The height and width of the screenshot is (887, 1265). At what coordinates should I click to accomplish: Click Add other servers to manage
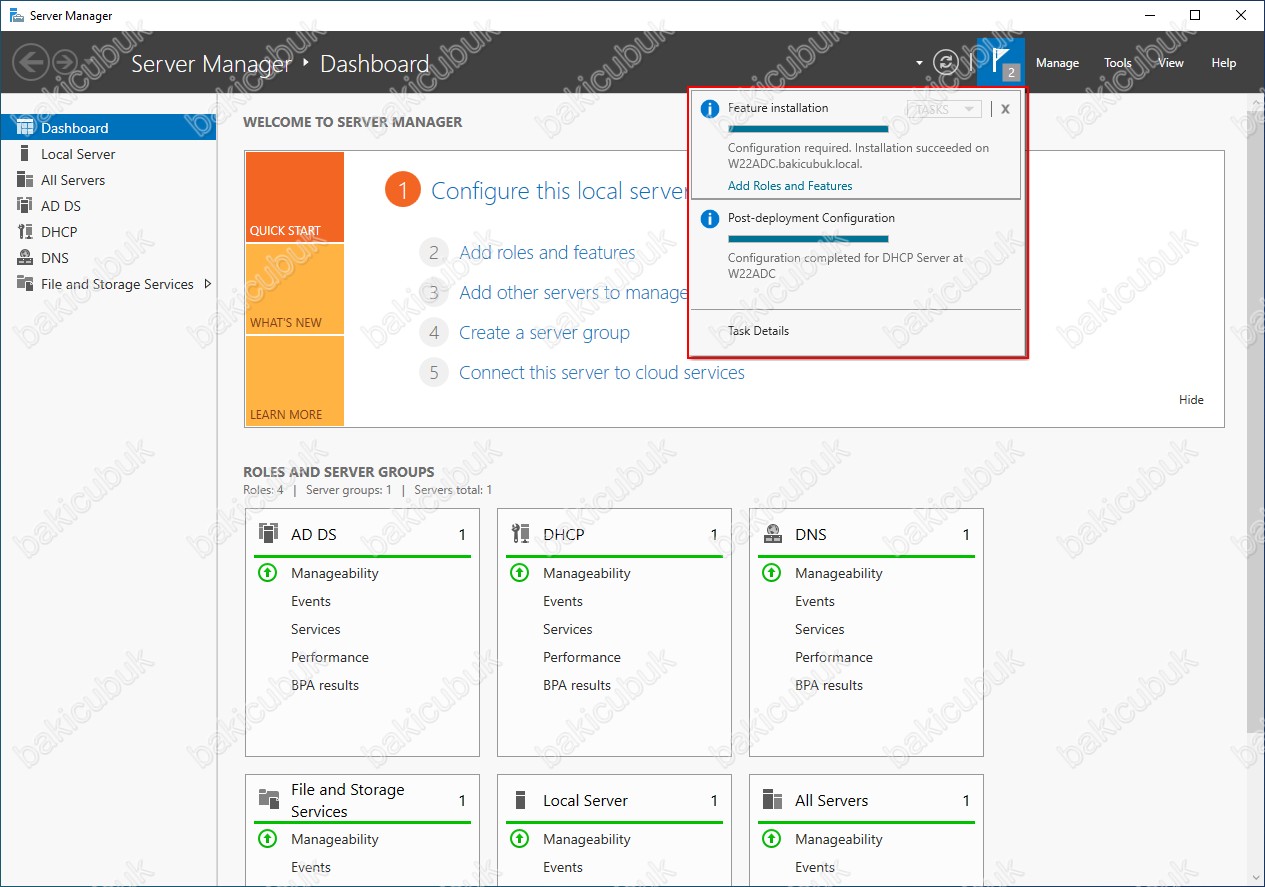tap(573, 293)
